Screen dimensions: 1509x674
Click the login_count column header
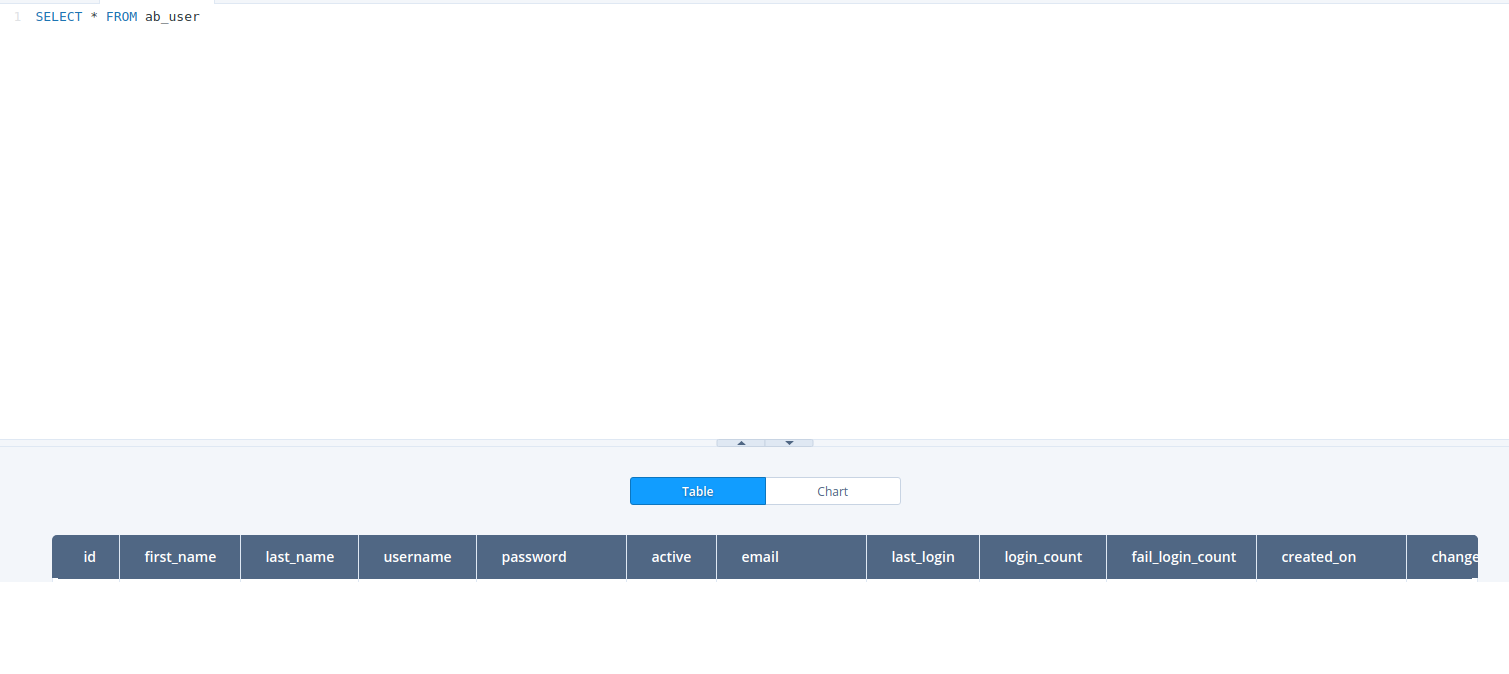(1043, 557)
